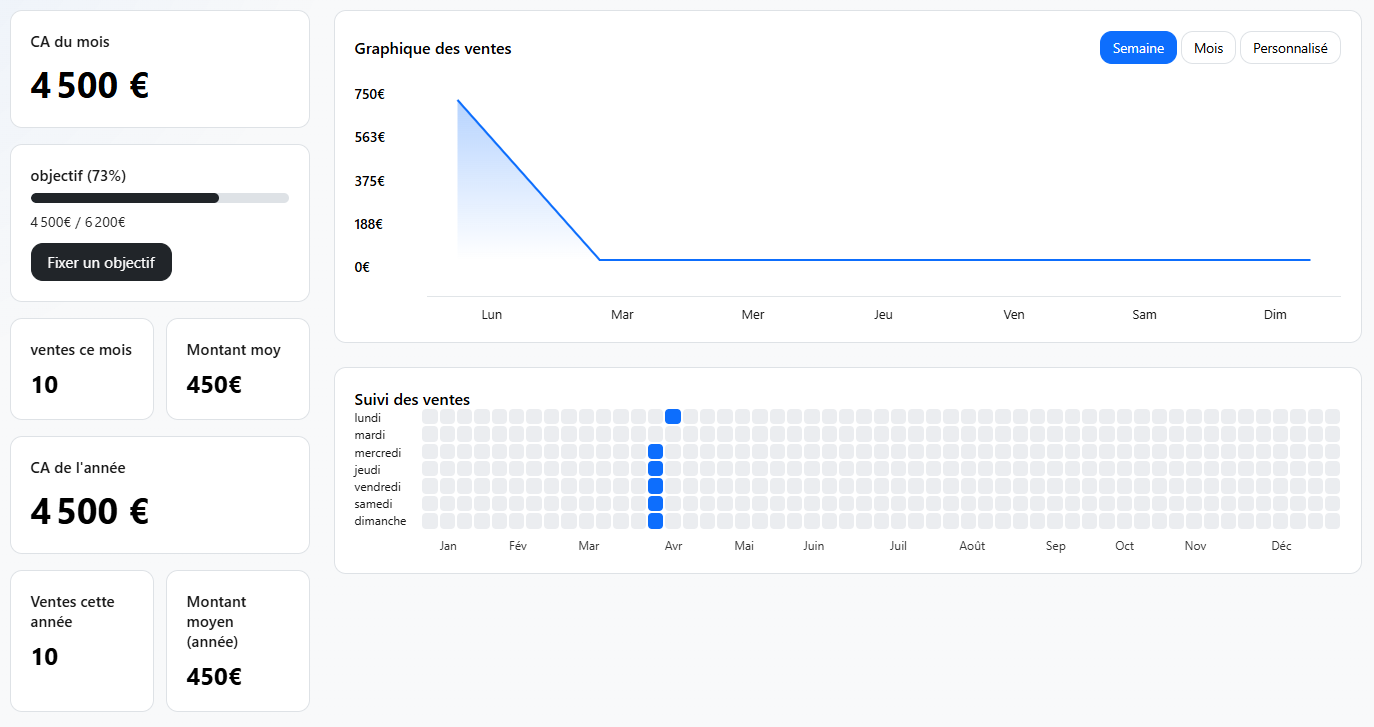Select the Montant moyen (année) card

tap(237, 640)
